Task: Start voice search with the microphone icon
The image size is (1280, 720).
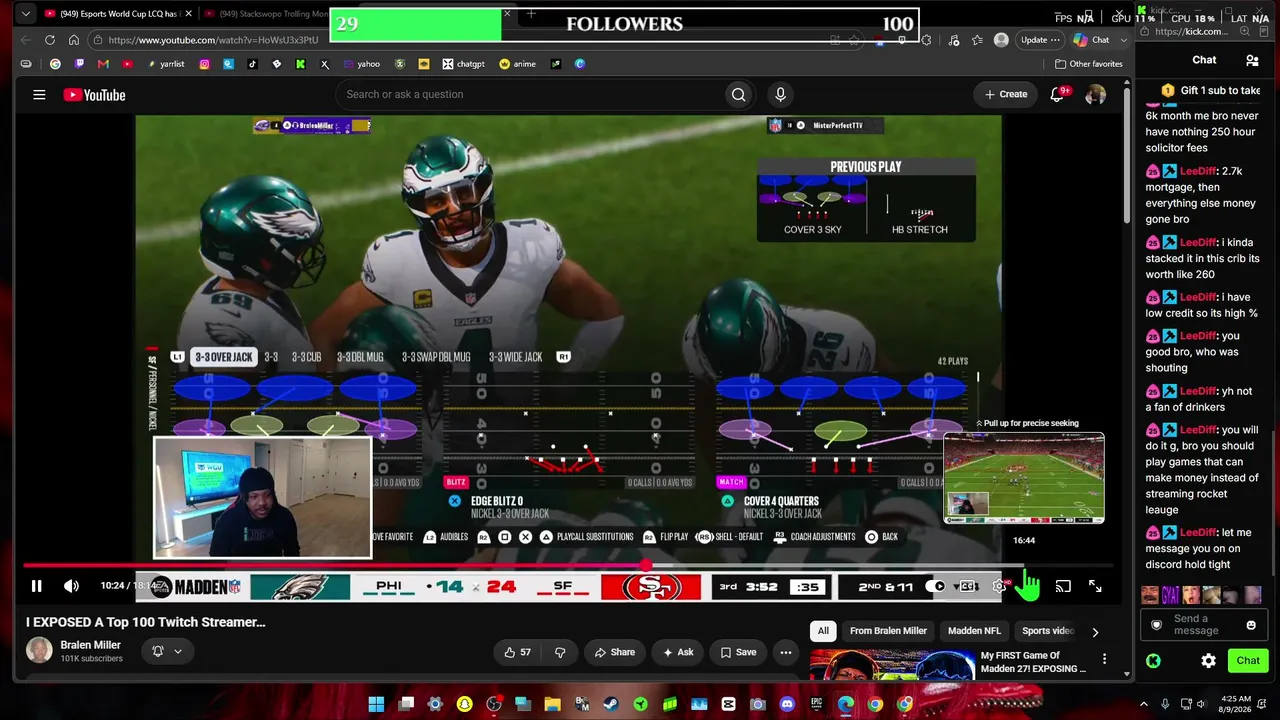Action: (780, 94)
